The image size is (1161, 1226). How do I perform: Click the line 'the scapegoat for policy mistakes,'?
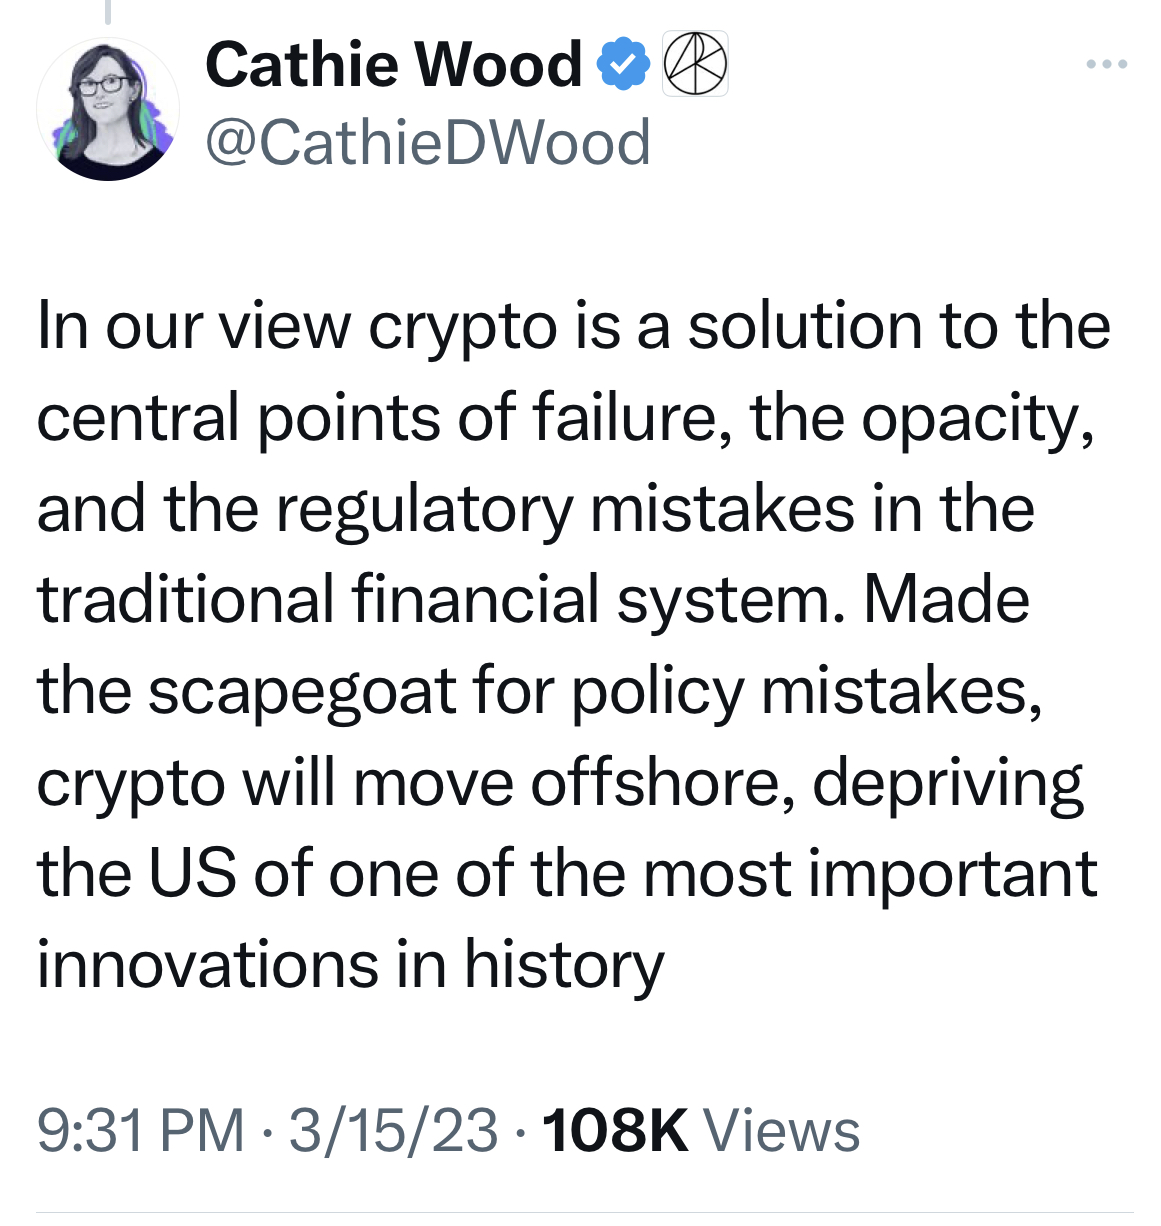point(540,691)
